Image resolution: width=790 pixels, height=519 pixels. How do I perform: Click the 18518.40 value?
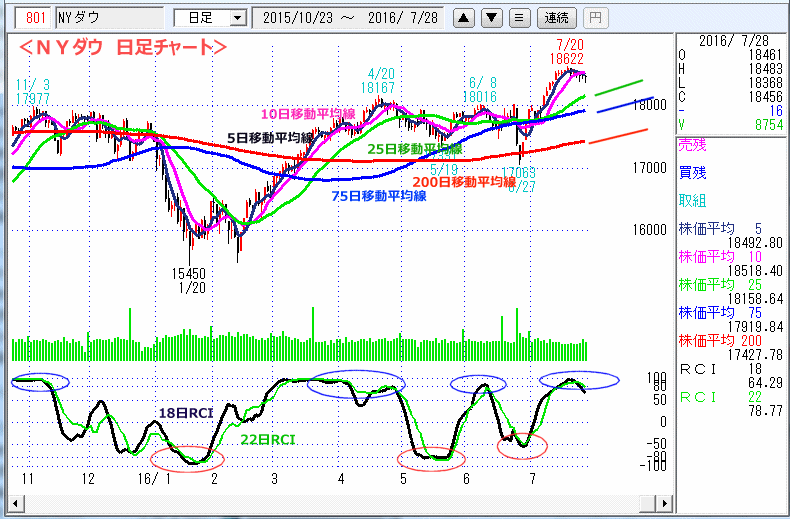[754, 271]
